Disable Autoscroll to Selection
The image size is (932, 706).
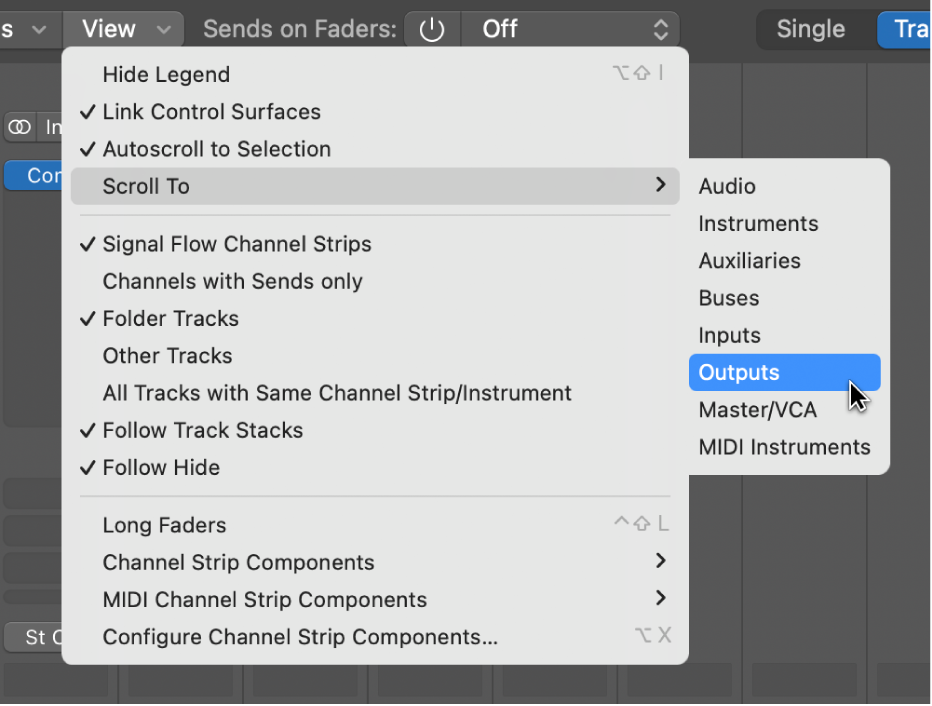(x=217, y=149)
